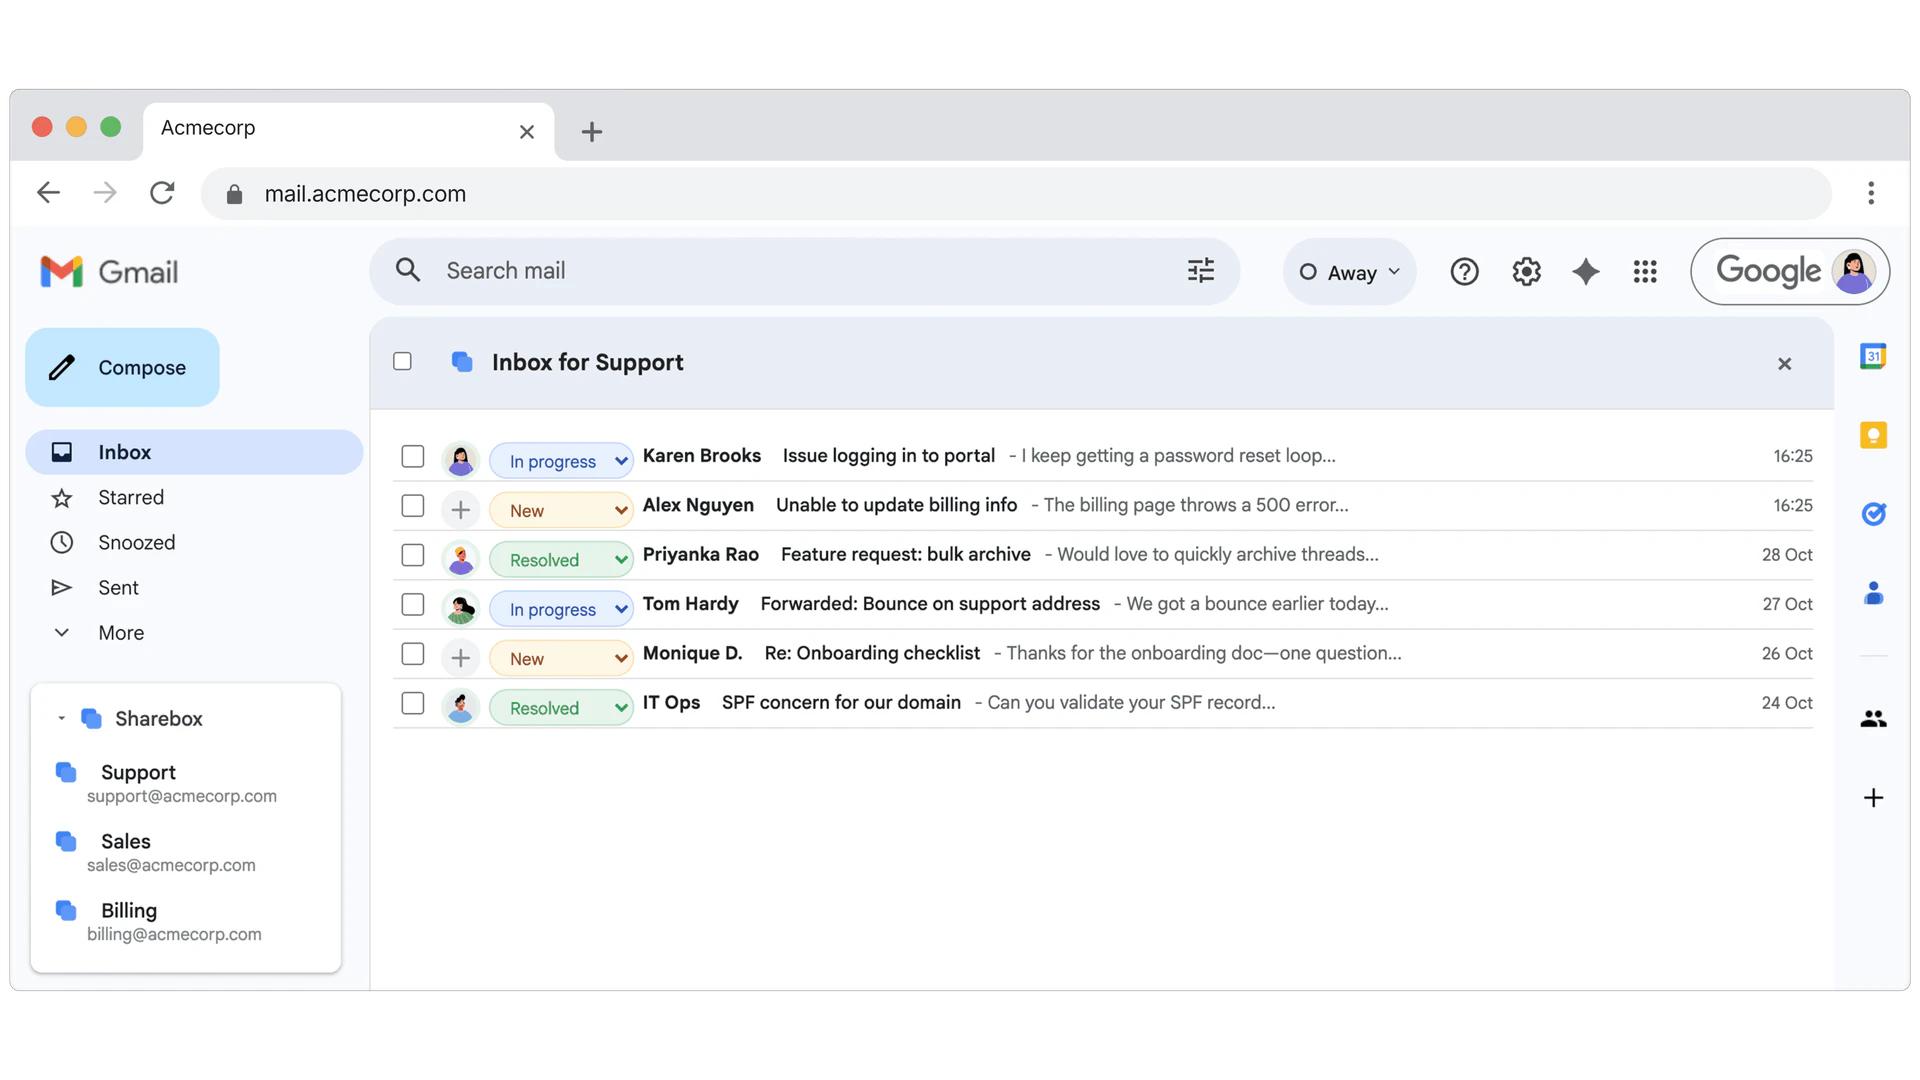The width and height of the screenshot is (1920, 1080).
Task: Expand the More sidebar item
Action: [120, 633]
